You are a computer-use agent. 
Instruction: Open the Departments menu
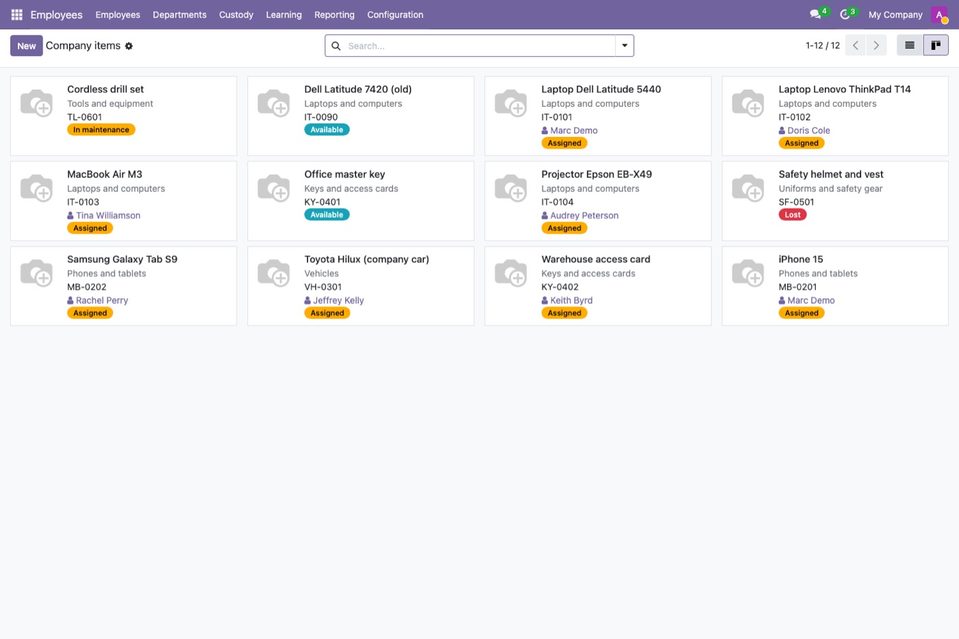pyautogui.click(x=180, y=15)
